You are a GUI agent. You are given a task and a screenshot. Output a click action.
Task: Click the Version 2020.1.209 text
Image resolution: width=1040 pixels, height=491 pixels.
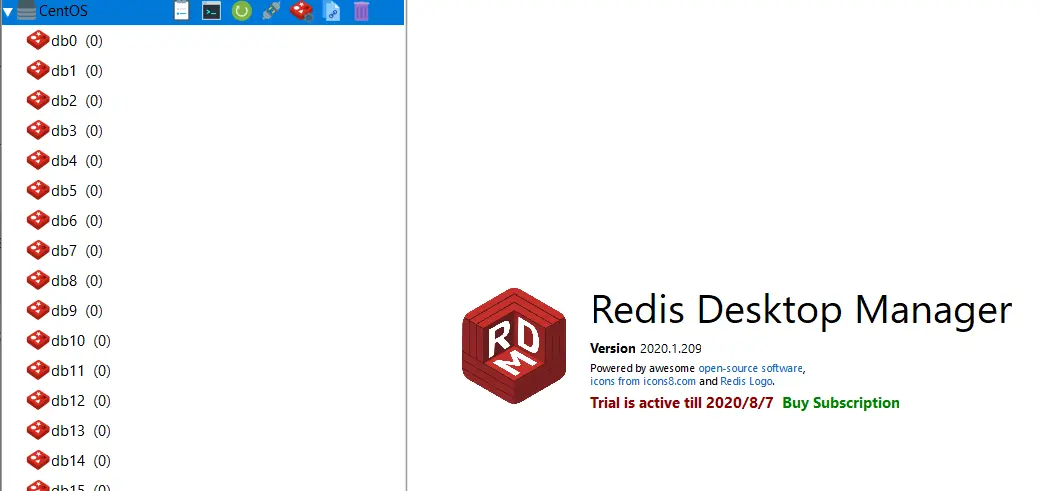click(645, 348)
